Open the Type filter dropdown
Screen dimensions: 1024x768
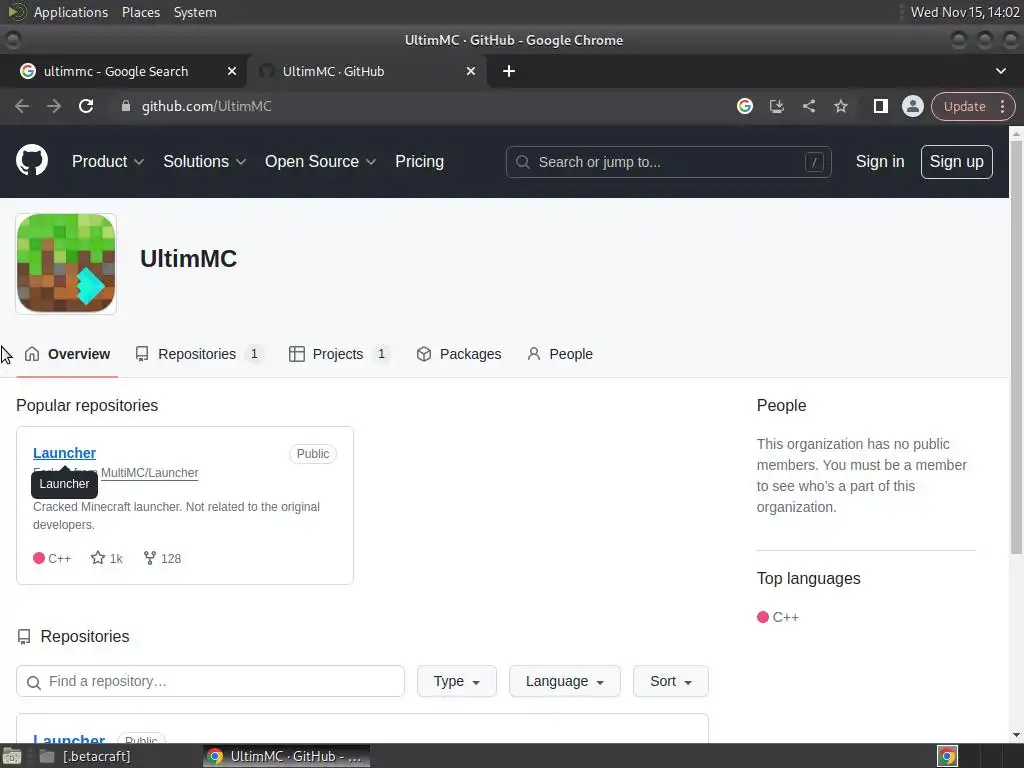(x=456, y=681)
